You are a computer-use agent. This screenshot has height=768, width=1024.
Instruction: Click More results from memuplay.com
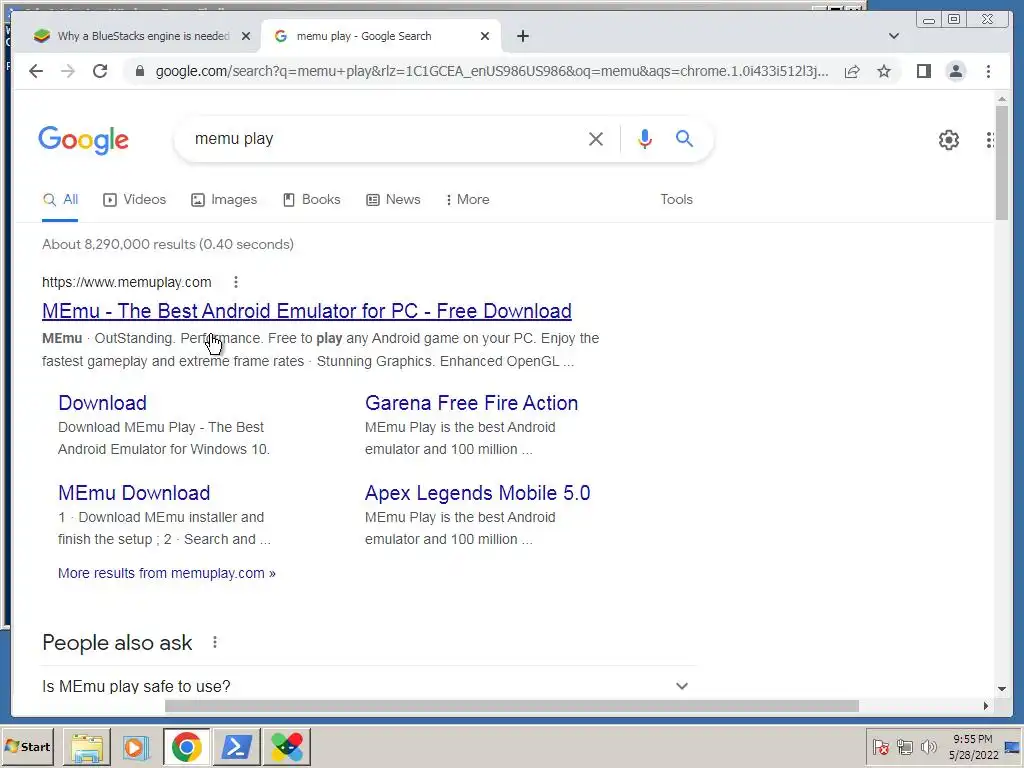coord(167,573)
